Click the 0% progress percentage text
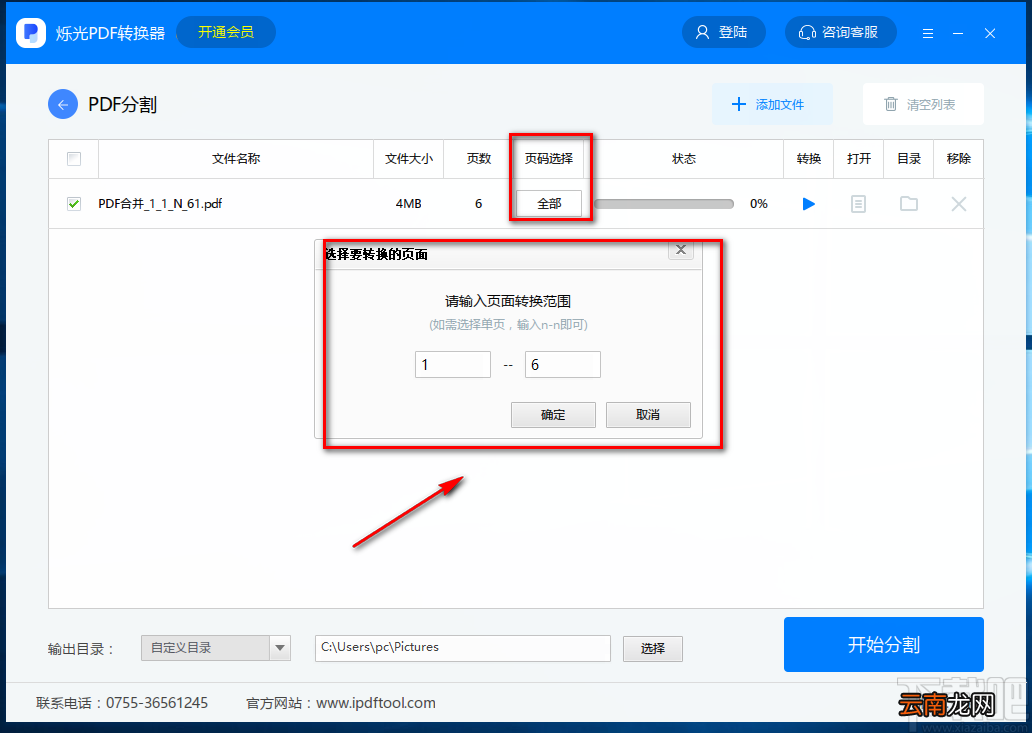The image size is (1032, 733). [759, 203]
